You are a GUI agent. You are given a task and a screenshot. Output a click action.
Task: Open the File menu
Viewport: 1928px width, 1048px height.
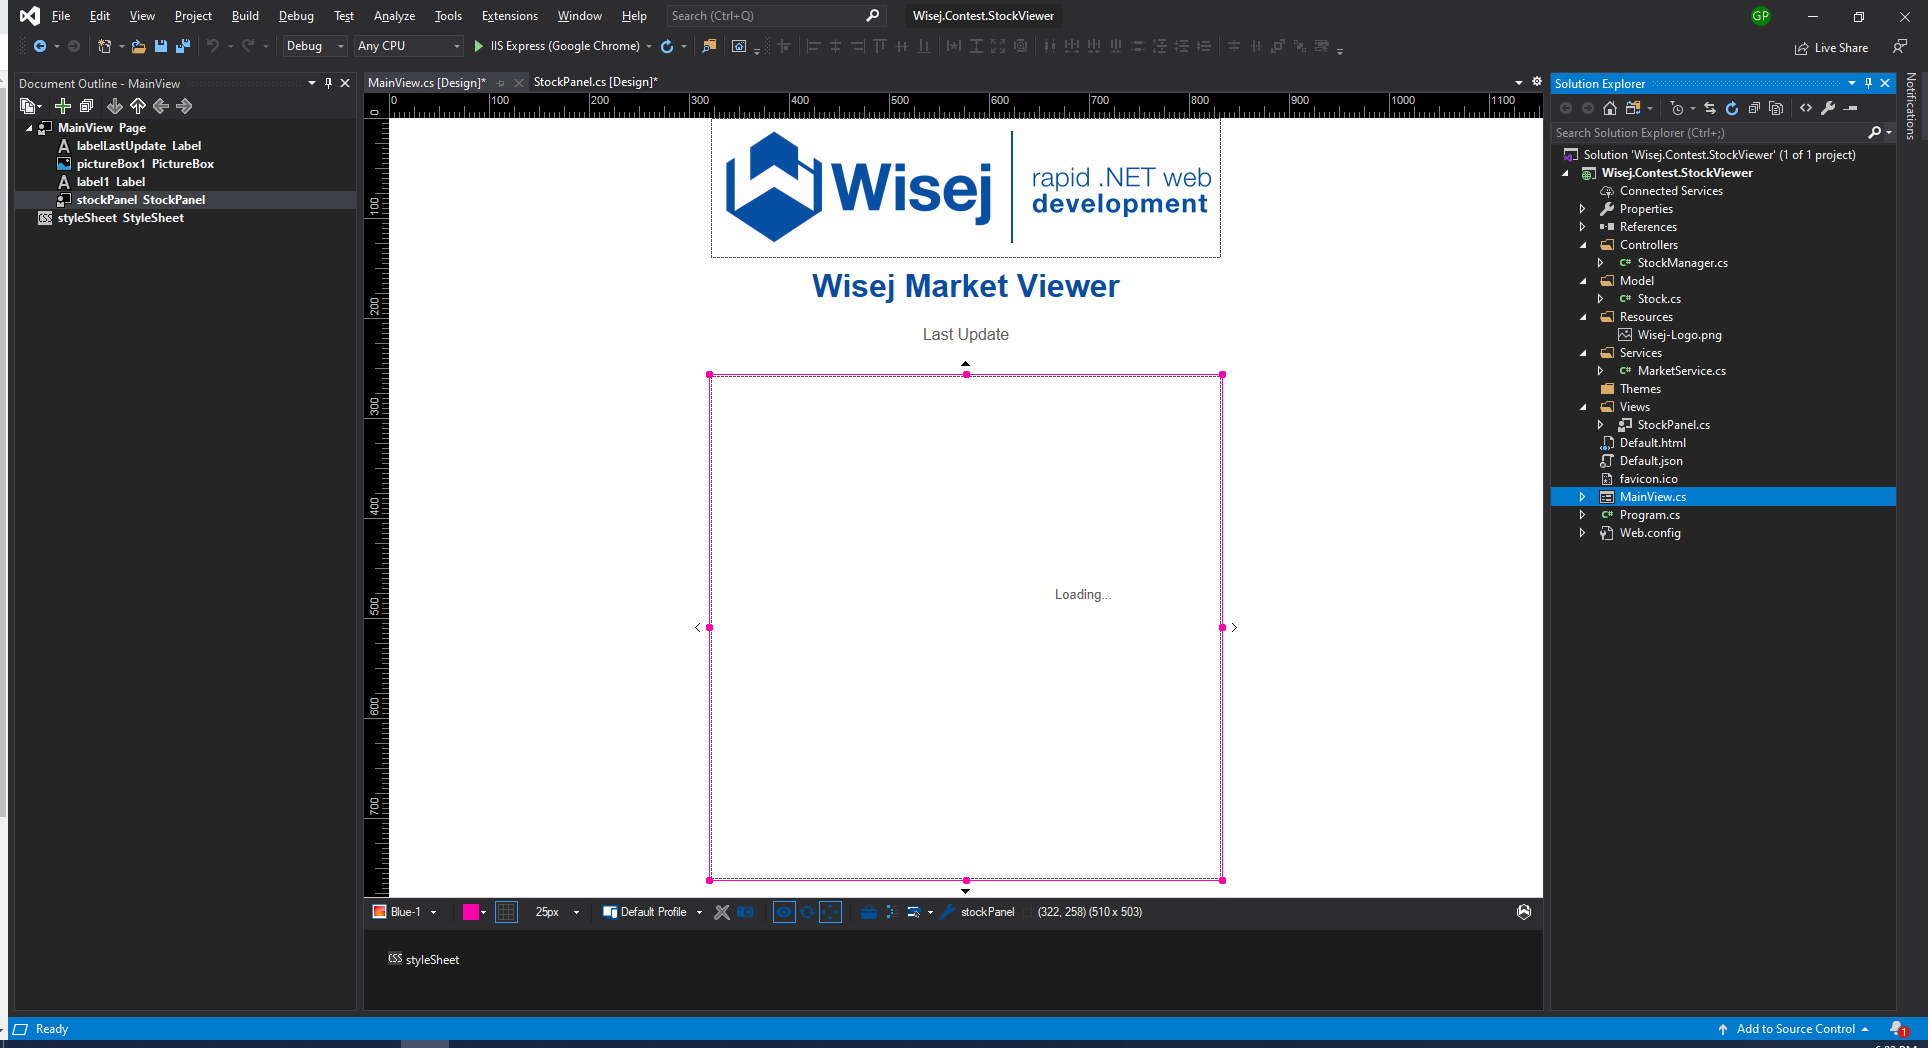tap(61, 16)
